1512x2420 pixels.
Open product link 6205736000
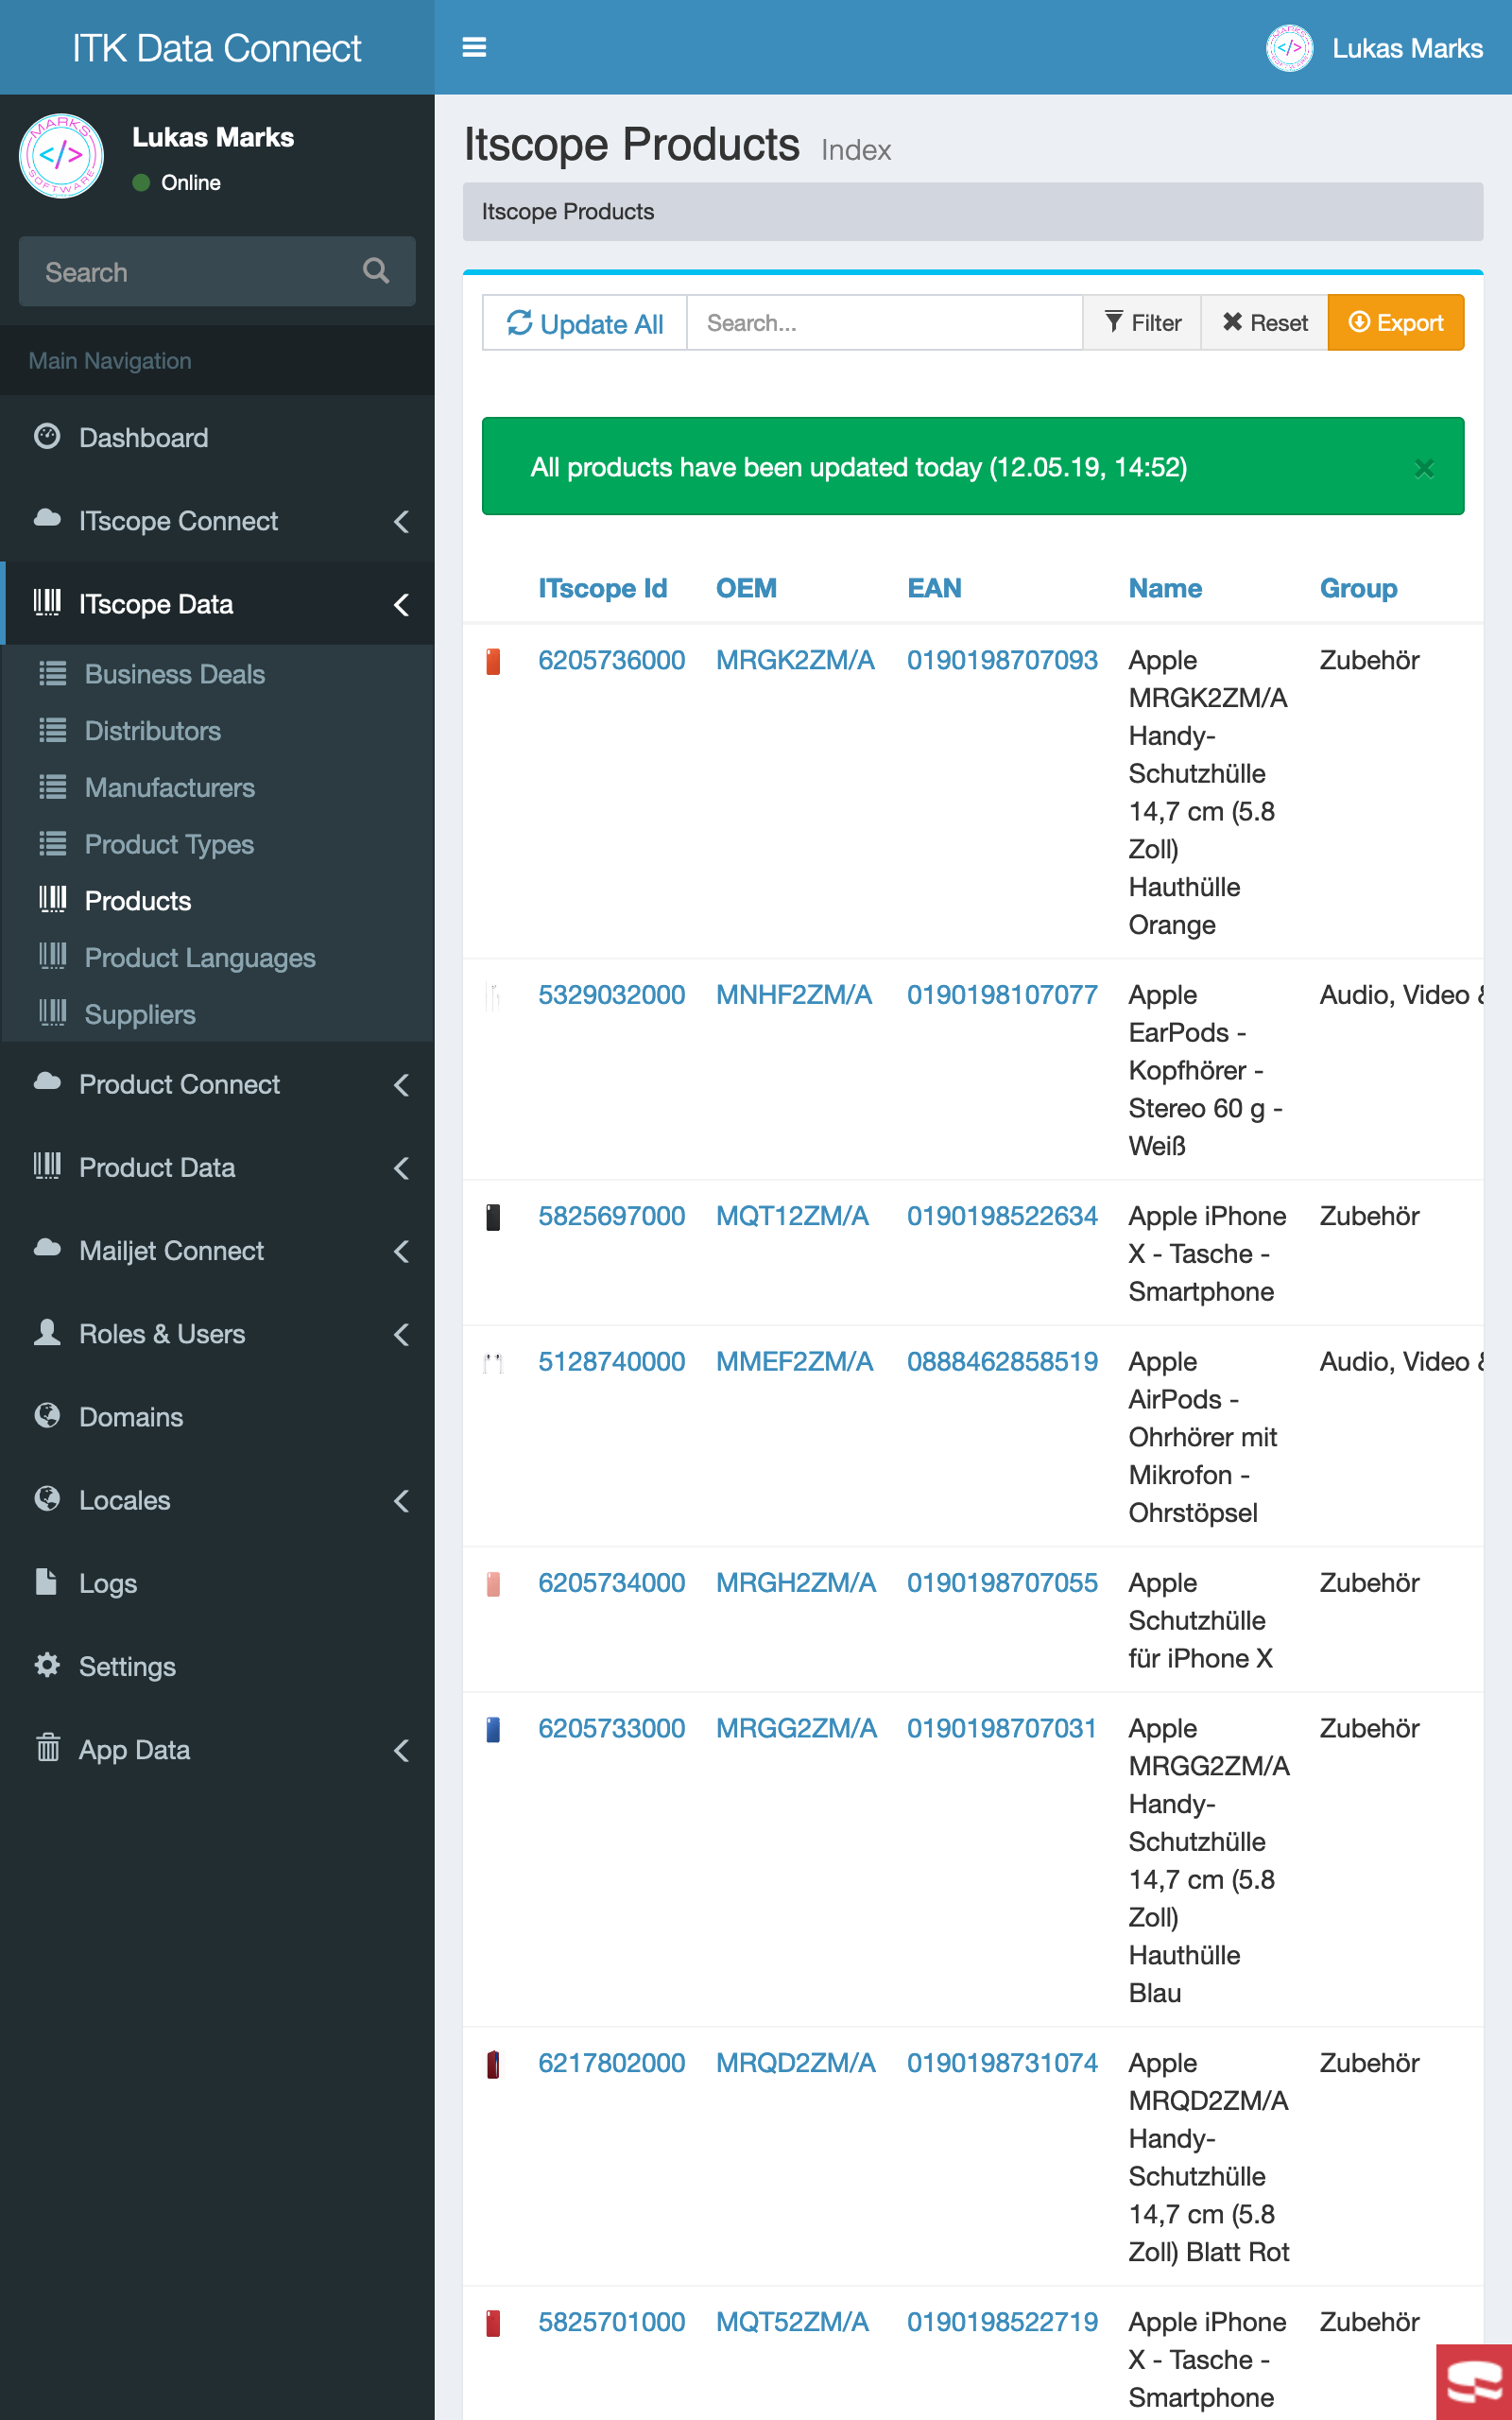pyautogui.click(x=611, y=660)
